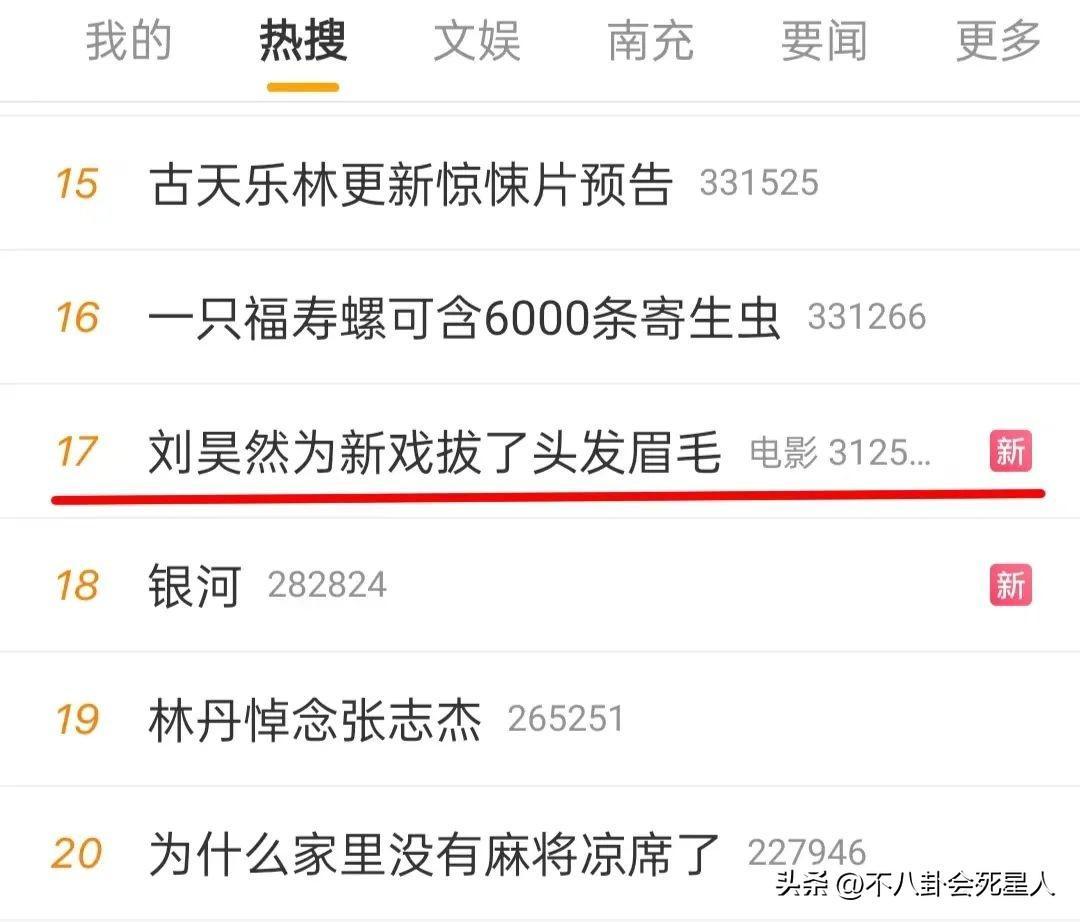Image resolution: width=1080 pixels, height=922 pixels.
Task: Click rank number 15
Action: (76, 184)
